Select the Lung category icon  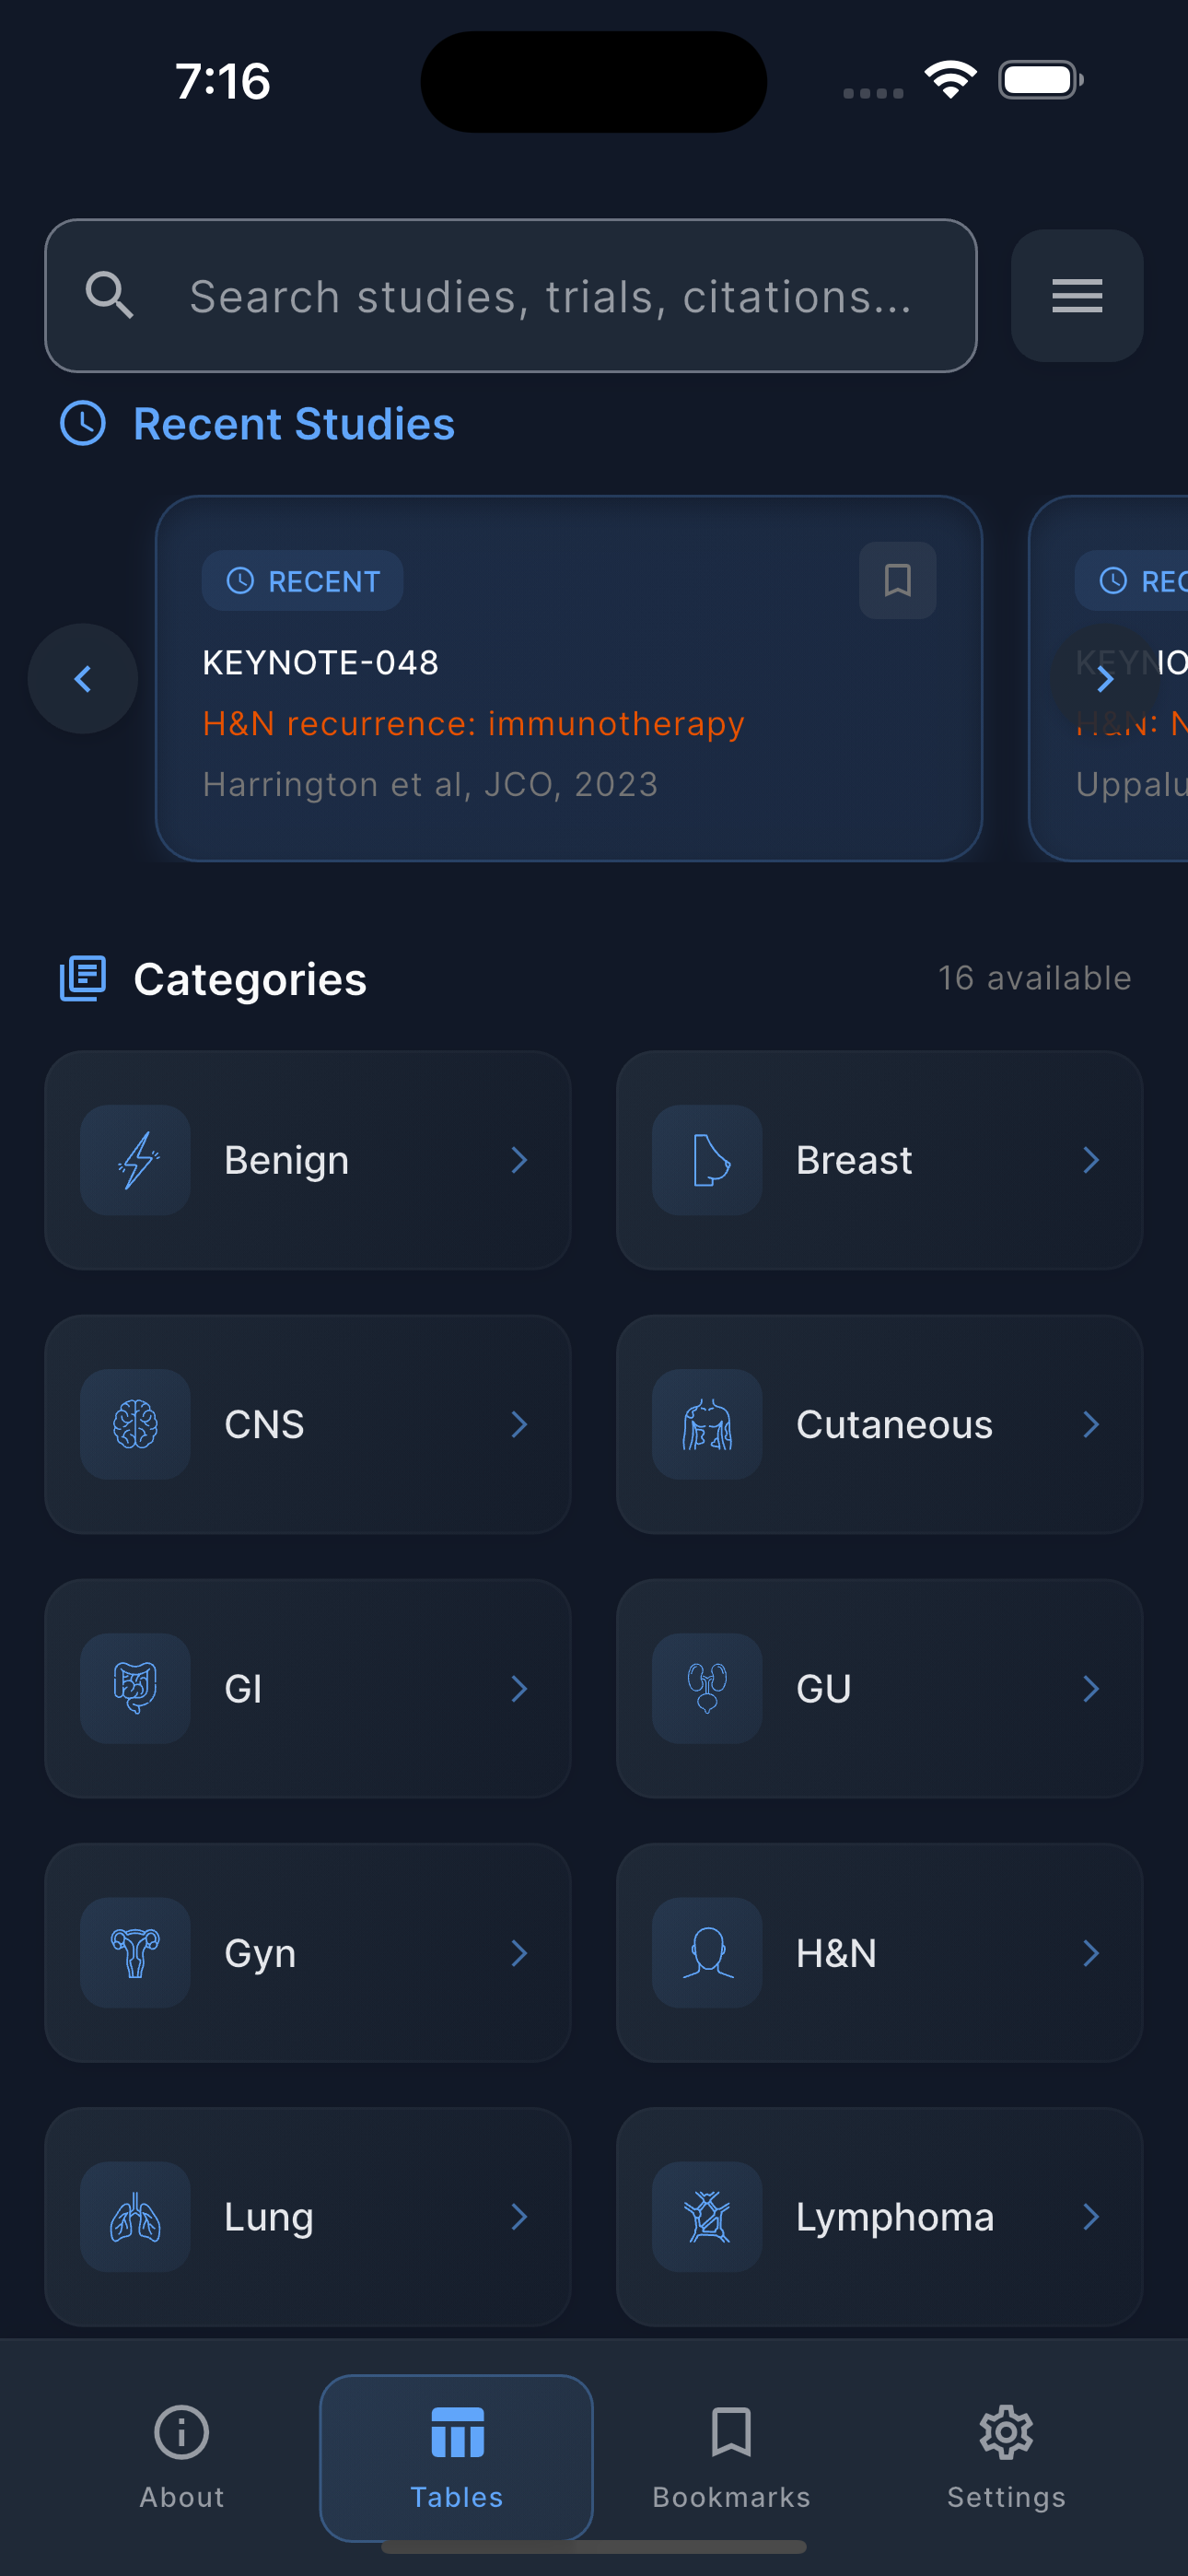pyautogui.click(x=134, y=2217)
